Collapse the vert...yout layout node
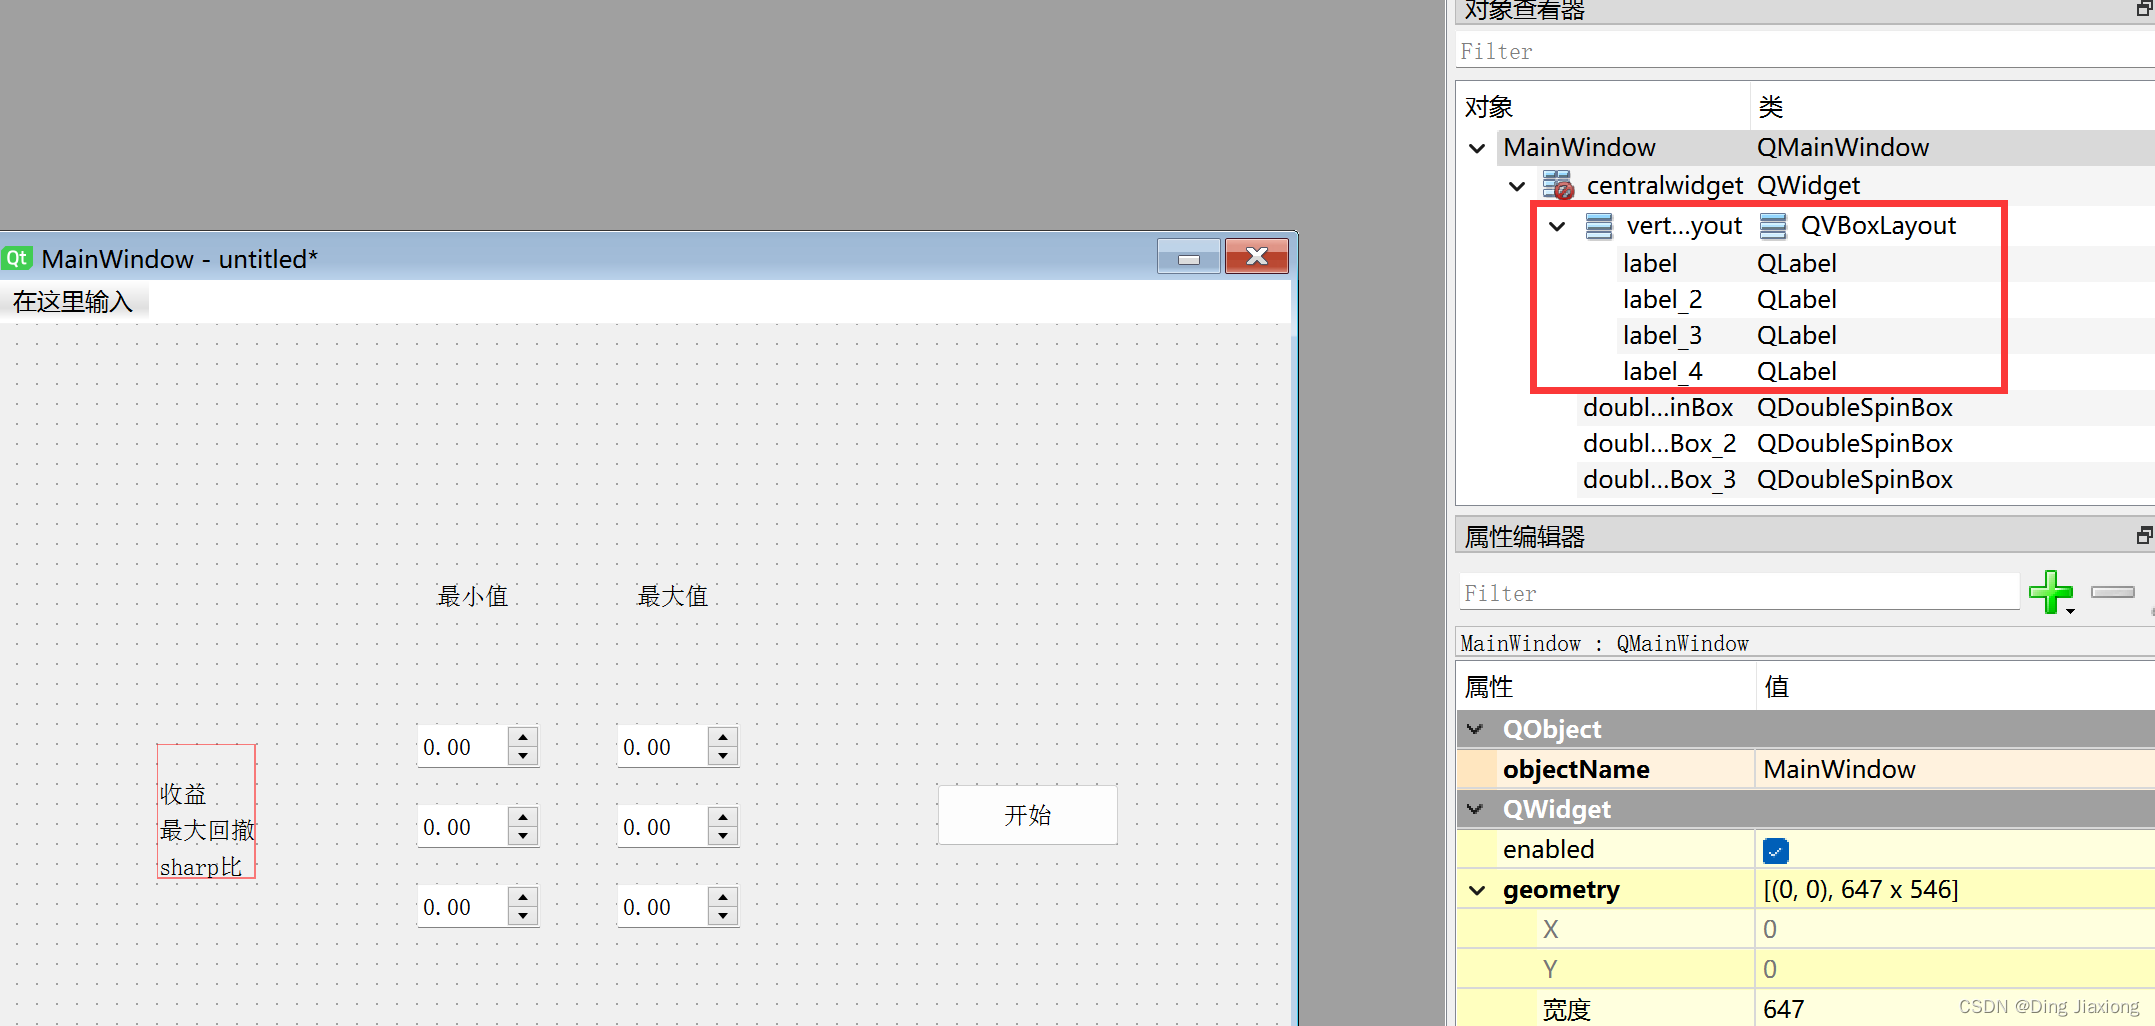Image resolution: width=2155 pixels, height=1026 pixels. tap(1557, 226)
